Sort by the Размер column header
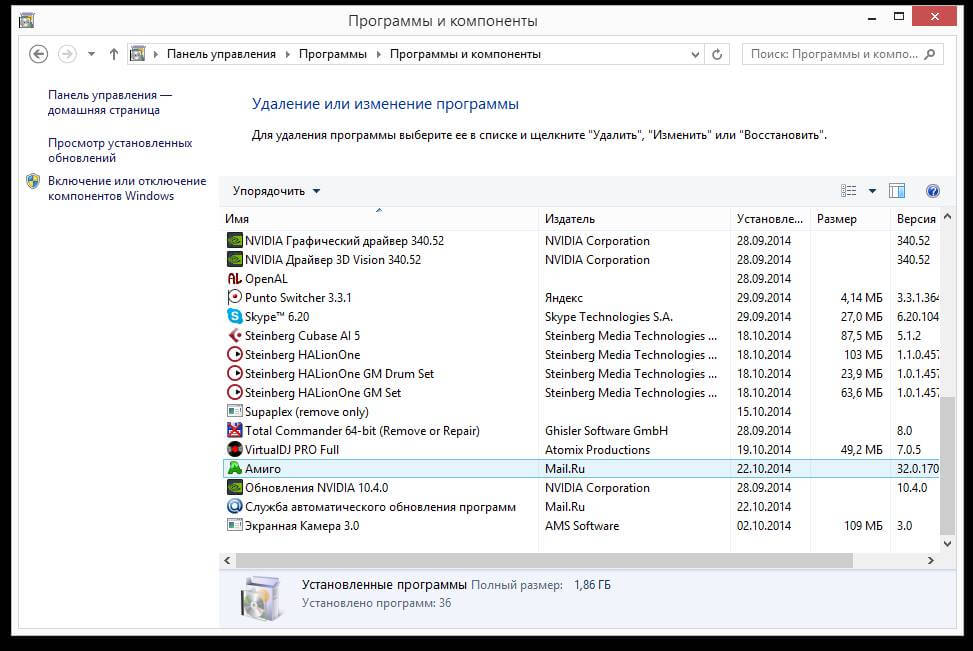The height and width of the screenshot is (651, 973). click(x=850, y=218)
